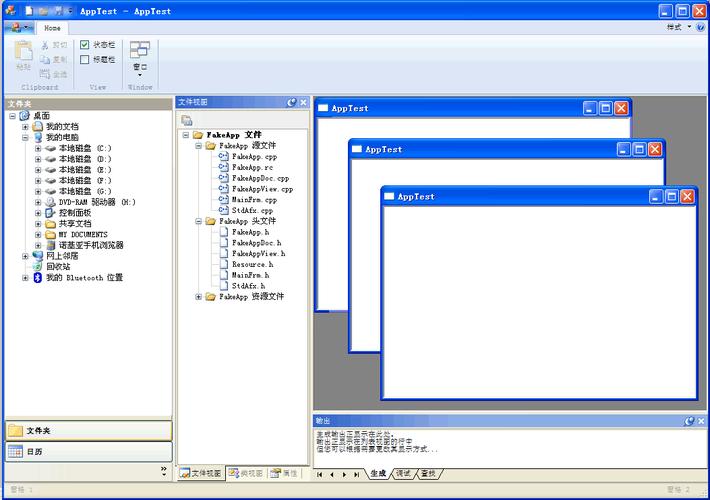710x500 pixels.
Task: Go to first output tab arrow
Action: tap(320, 474)
